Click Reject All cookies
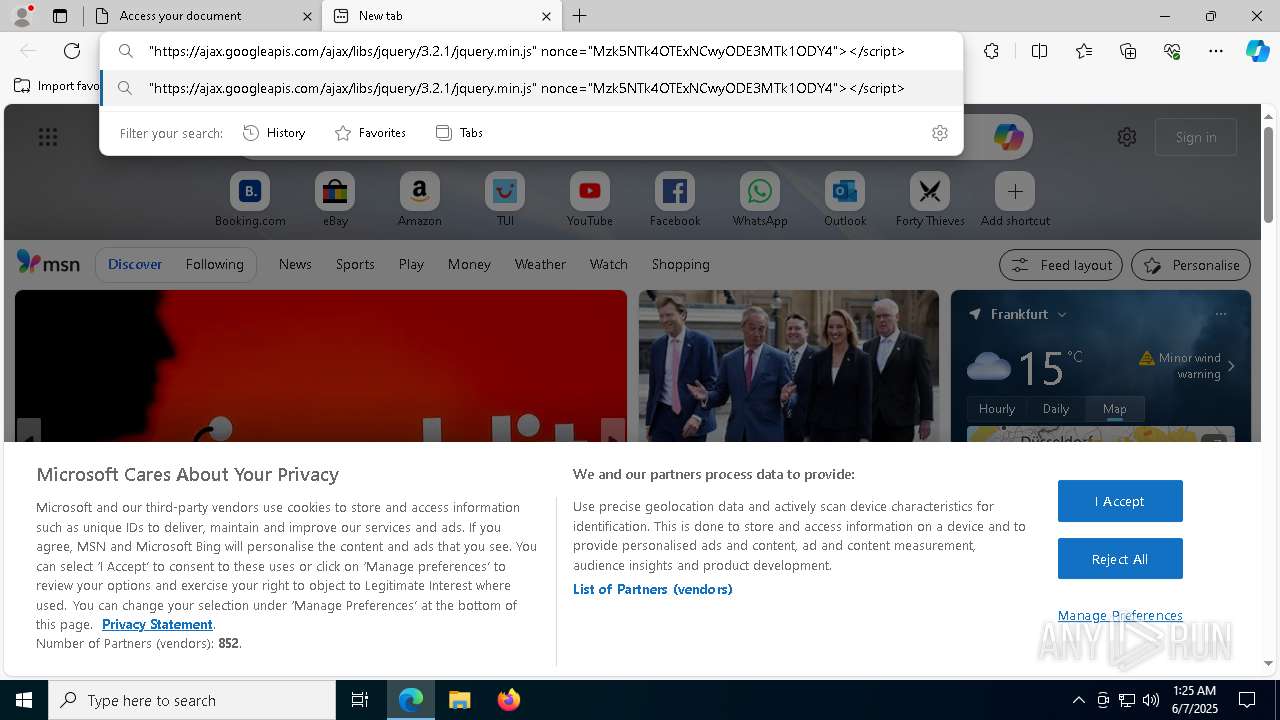Screen dimensions: 1280x720 pos(1120,559)
